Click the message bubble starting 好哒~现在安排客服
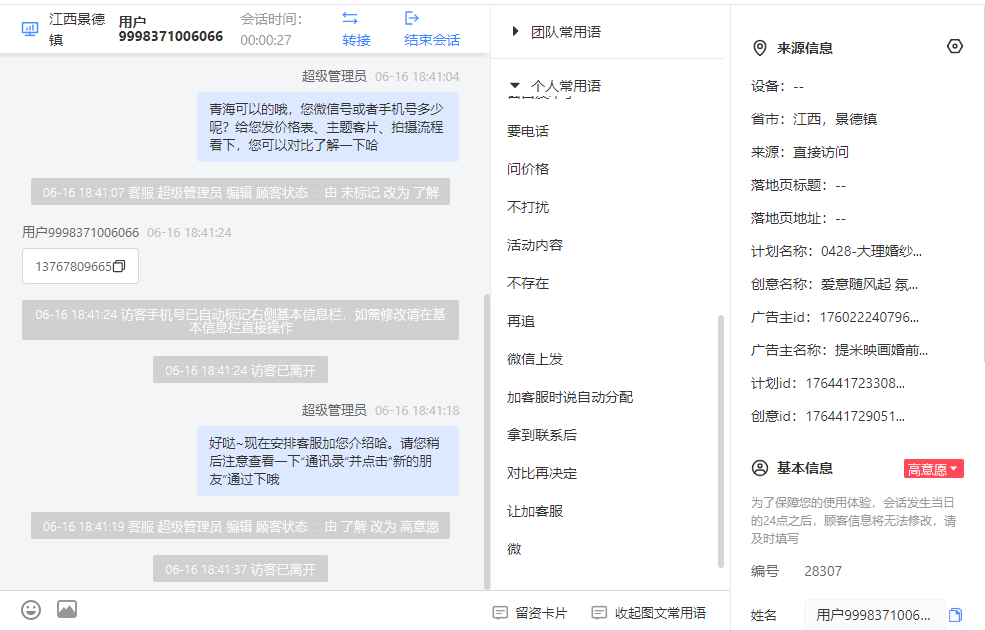 (x=328, y=461)
